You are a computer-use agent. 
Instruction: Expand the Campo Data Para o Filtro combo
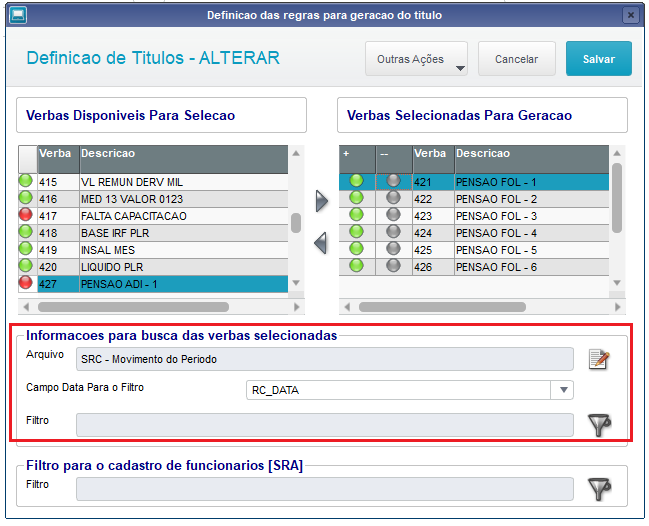[563, 390]
